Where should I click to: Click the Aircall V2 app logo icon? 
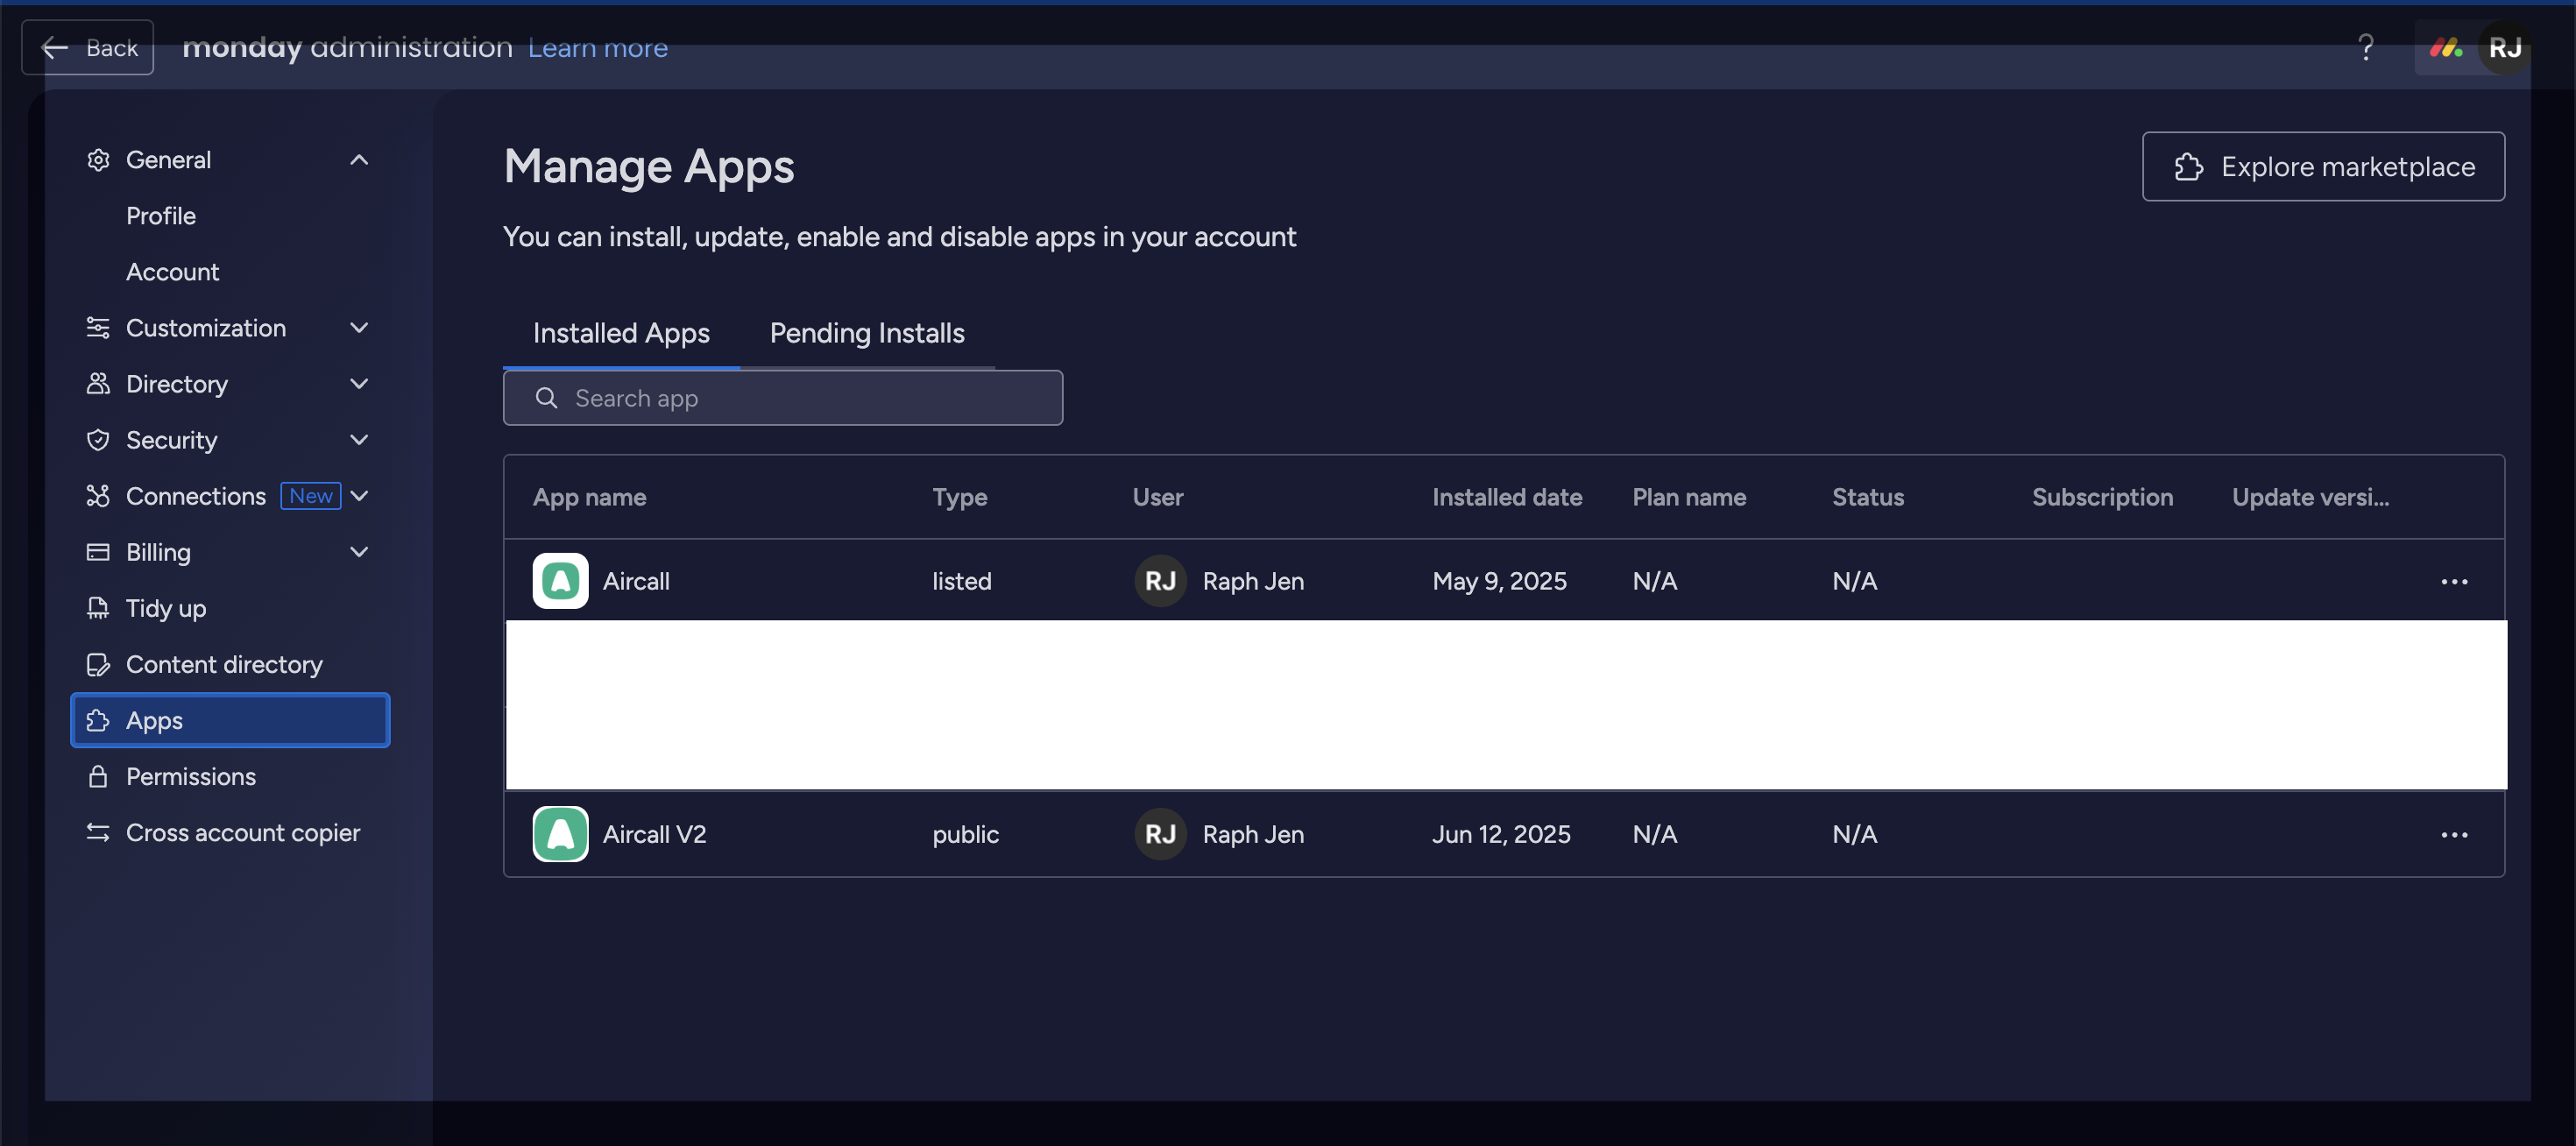(x=561, y=834)
